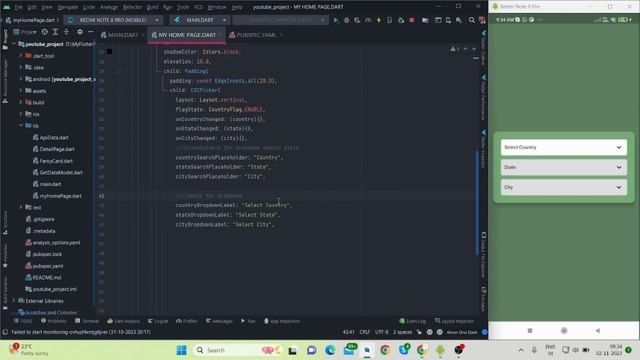
Task: Open the Project view mode dropdown
Action: pyautogui.click(x=25, y=31)
